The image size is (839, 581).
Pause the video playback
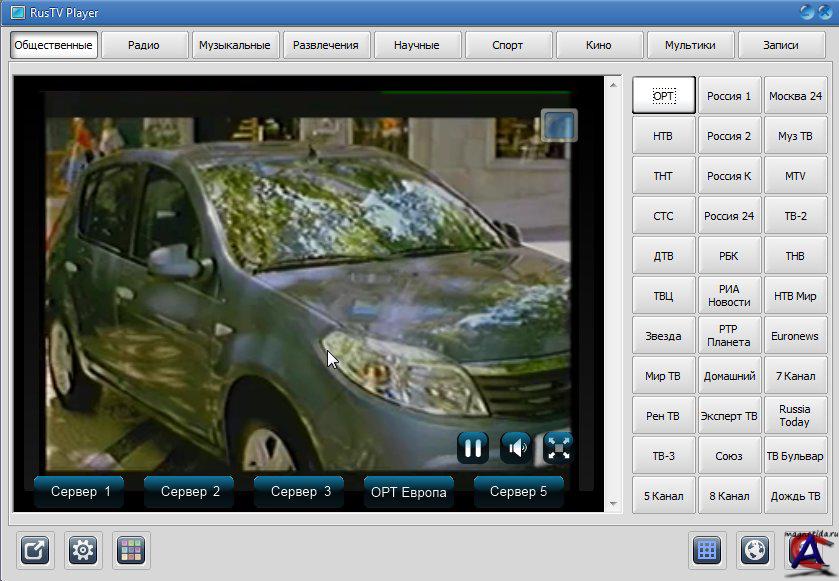(473, 448)
